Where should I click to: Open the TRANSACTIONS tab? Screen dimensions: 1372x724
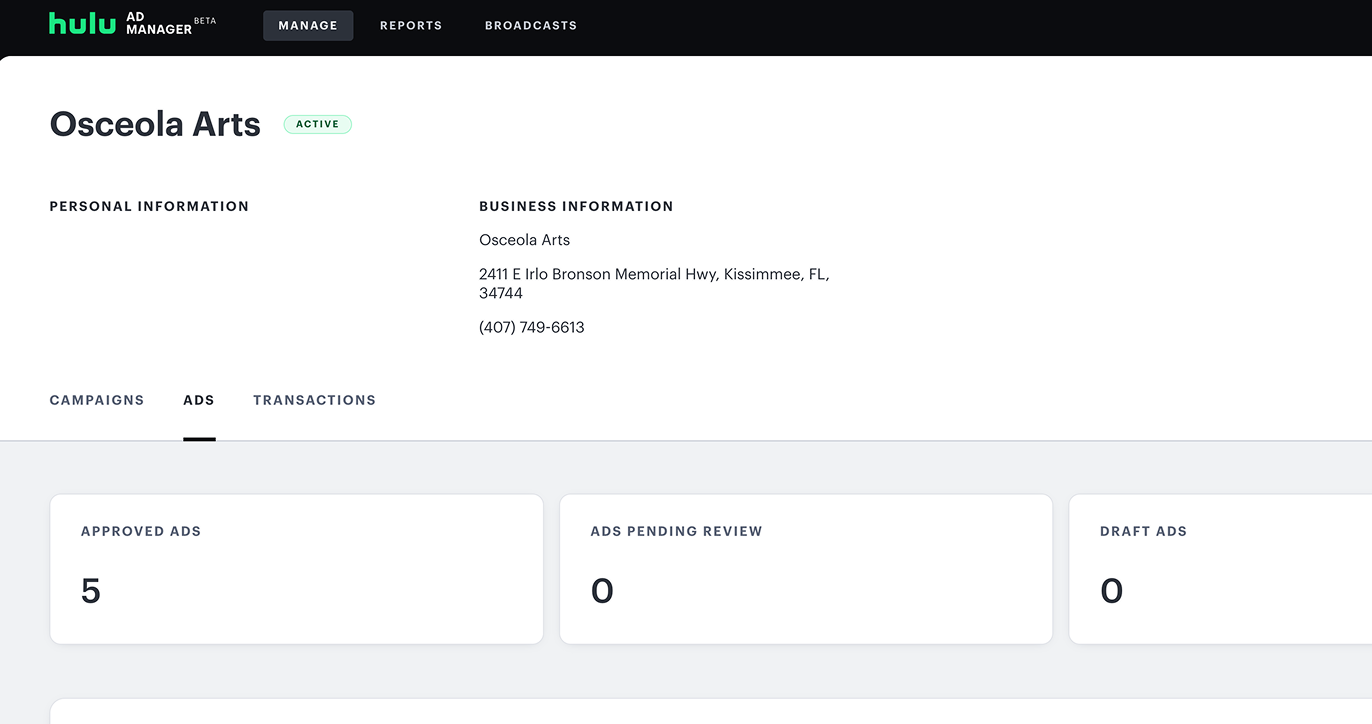pos(314,399)
